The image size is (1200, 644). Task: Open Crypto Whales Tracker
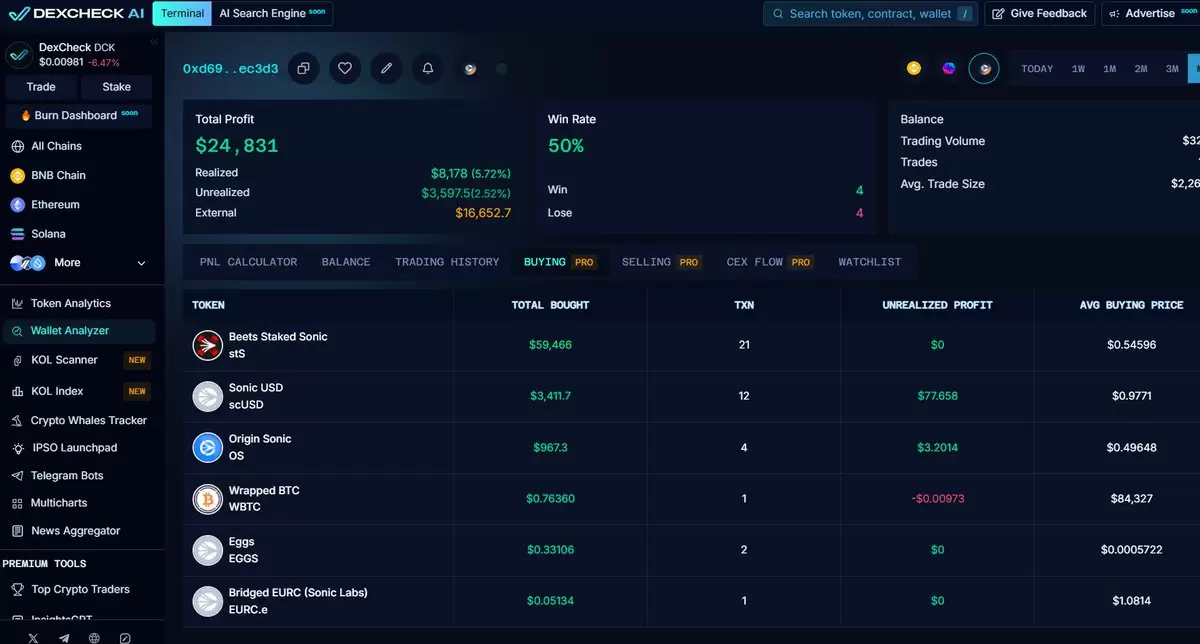(80, 420)
